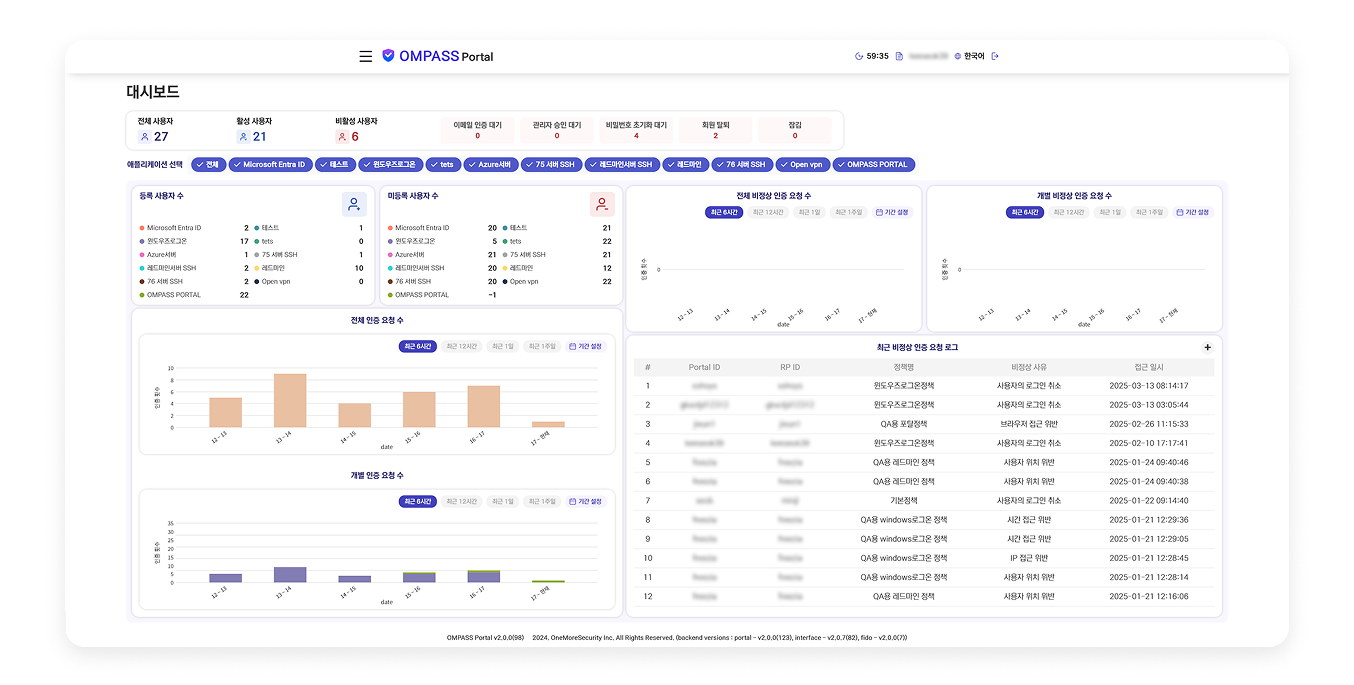Screen dimensions: 1354x685
Task: Select 최근 1주일 in 개별 인증 요청 수
Action: [542, 501]
